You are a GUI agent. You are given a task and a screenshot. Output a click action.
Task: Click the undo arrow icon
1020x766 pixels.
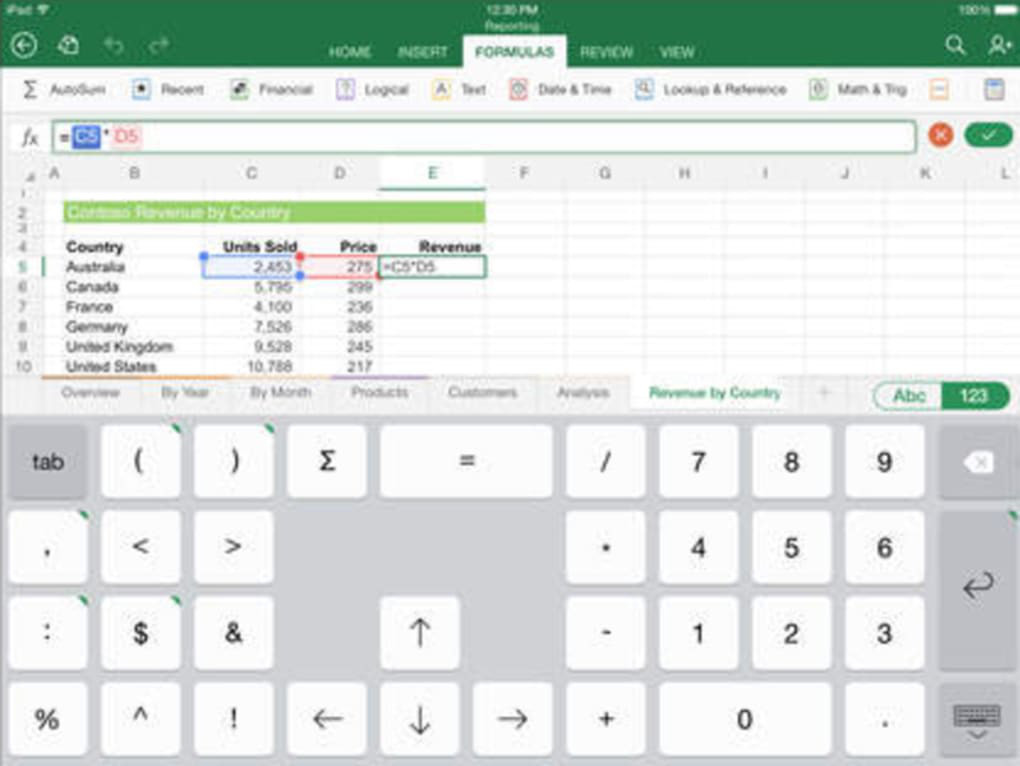click(x=114, y=46)
